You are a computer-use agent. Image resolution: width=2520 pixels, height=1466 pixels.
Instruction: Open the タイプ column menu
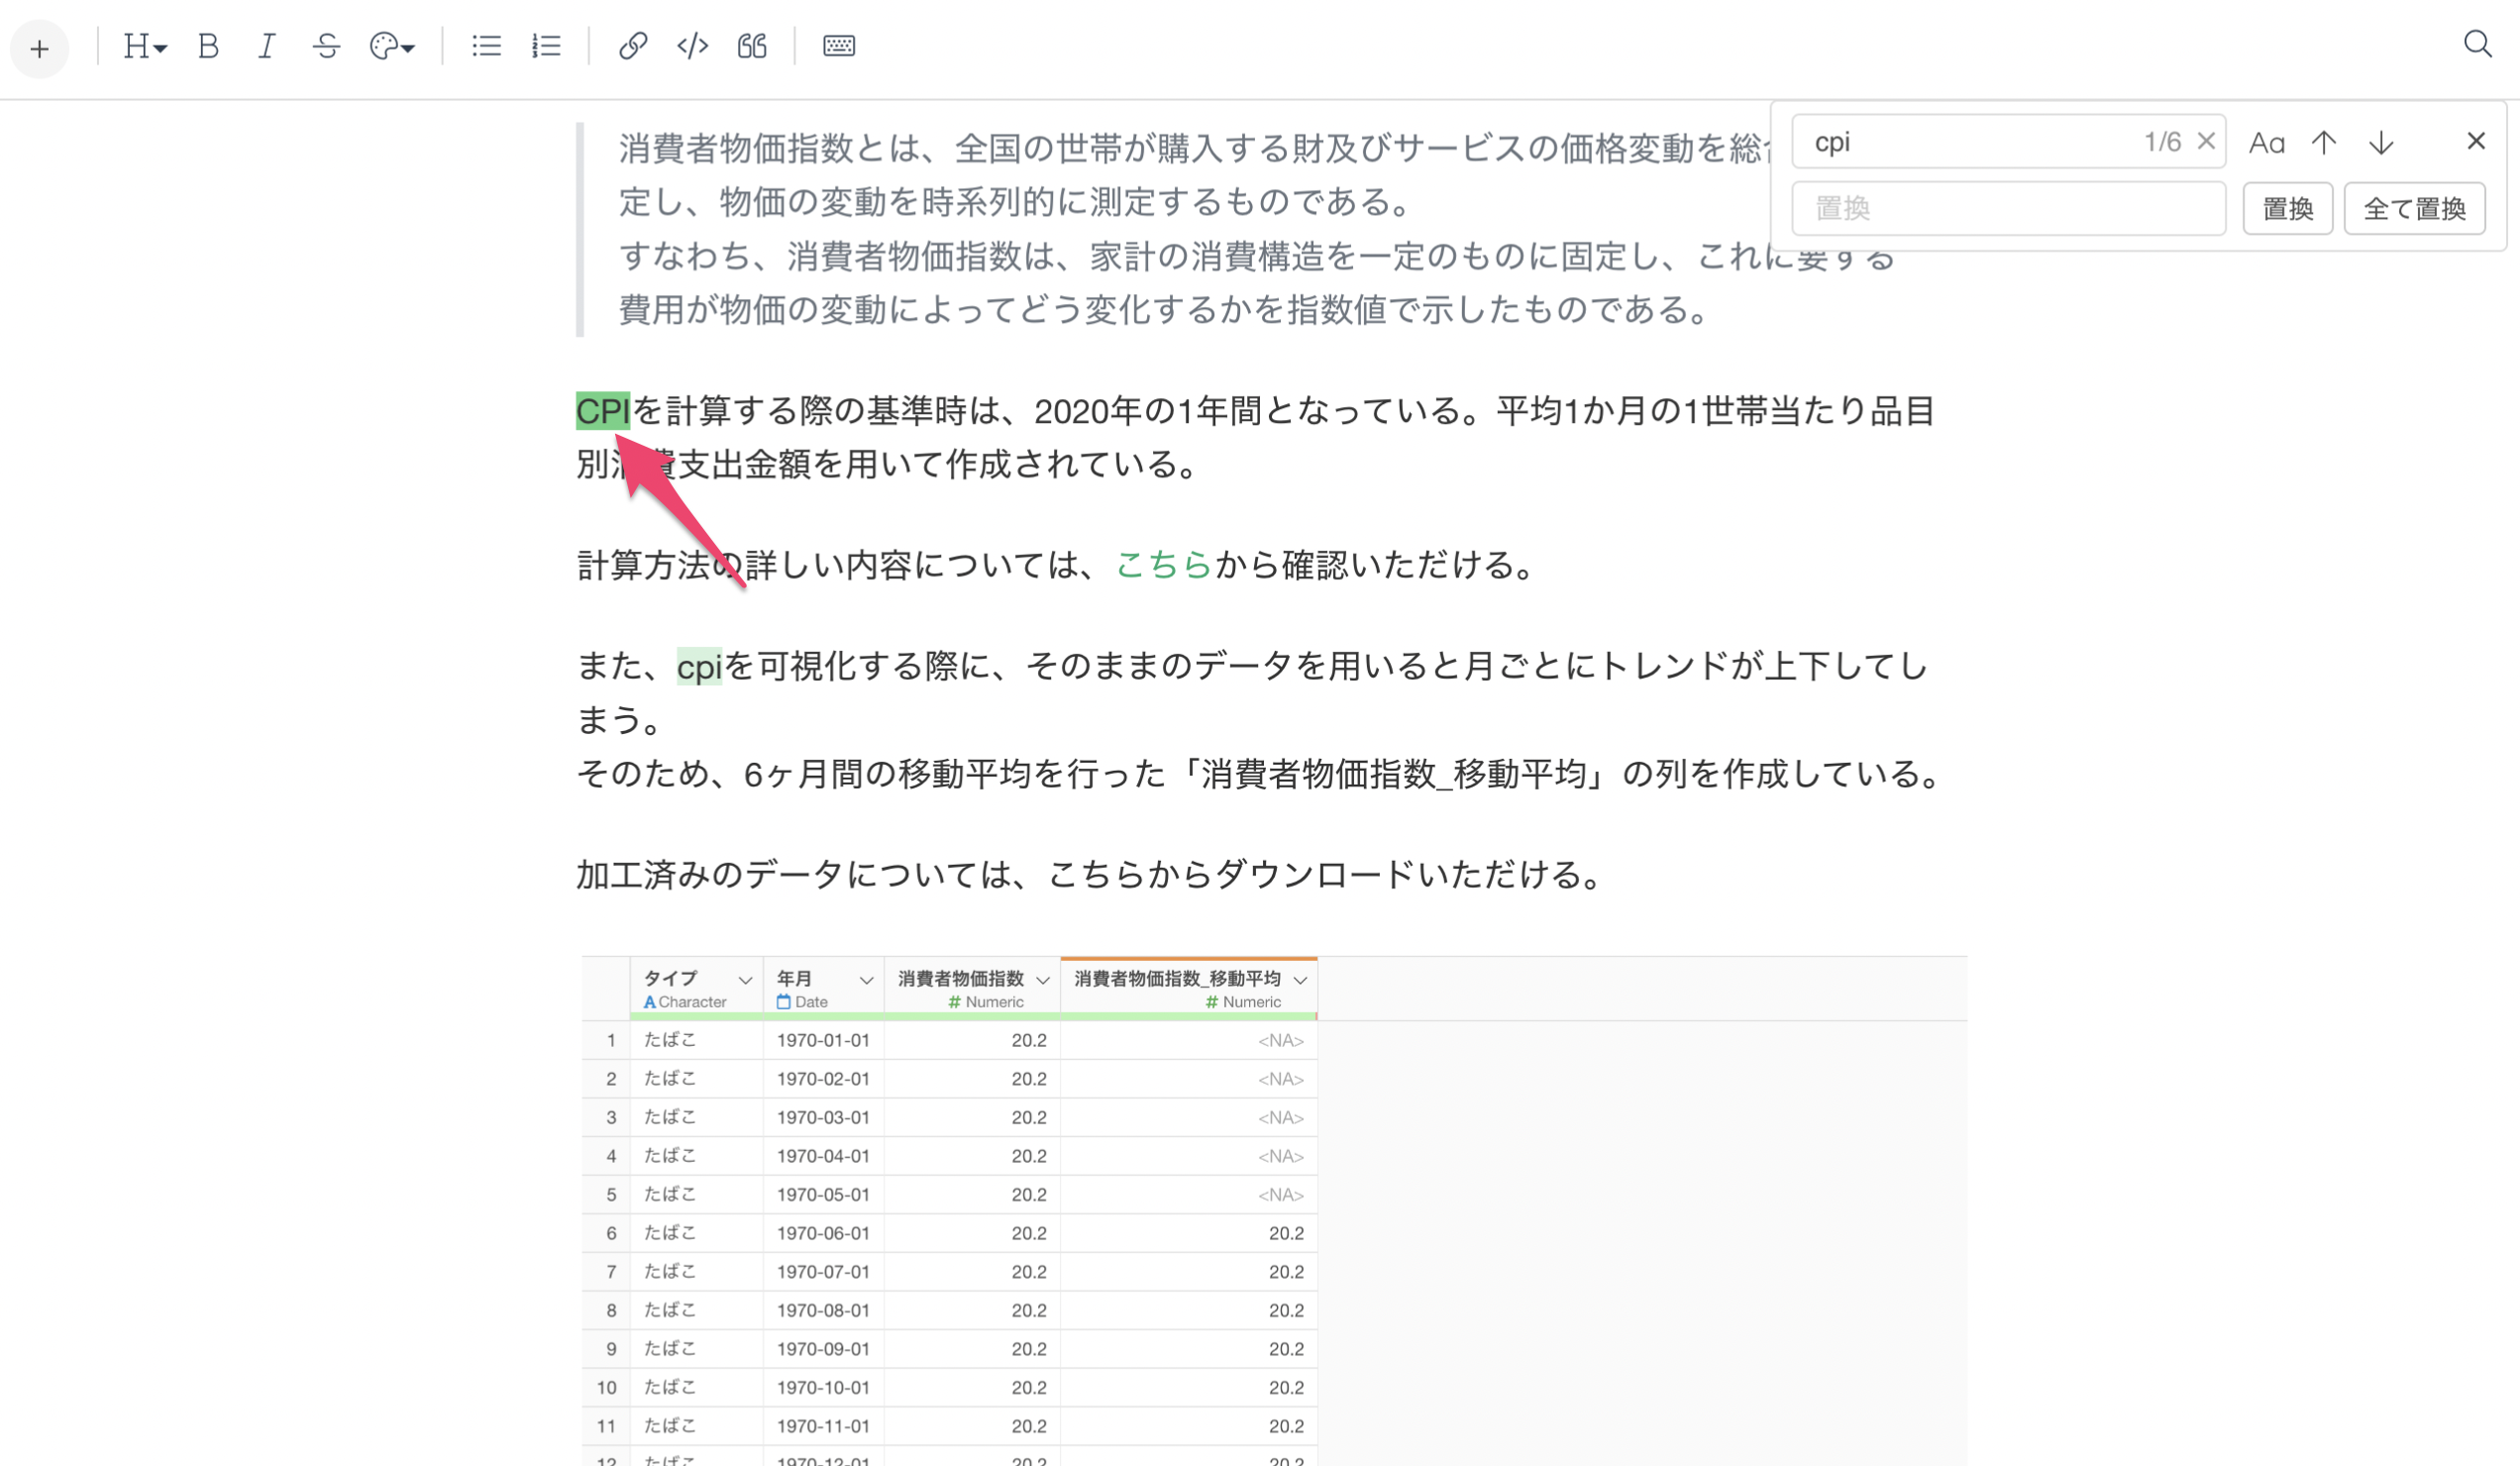(745, 980)
